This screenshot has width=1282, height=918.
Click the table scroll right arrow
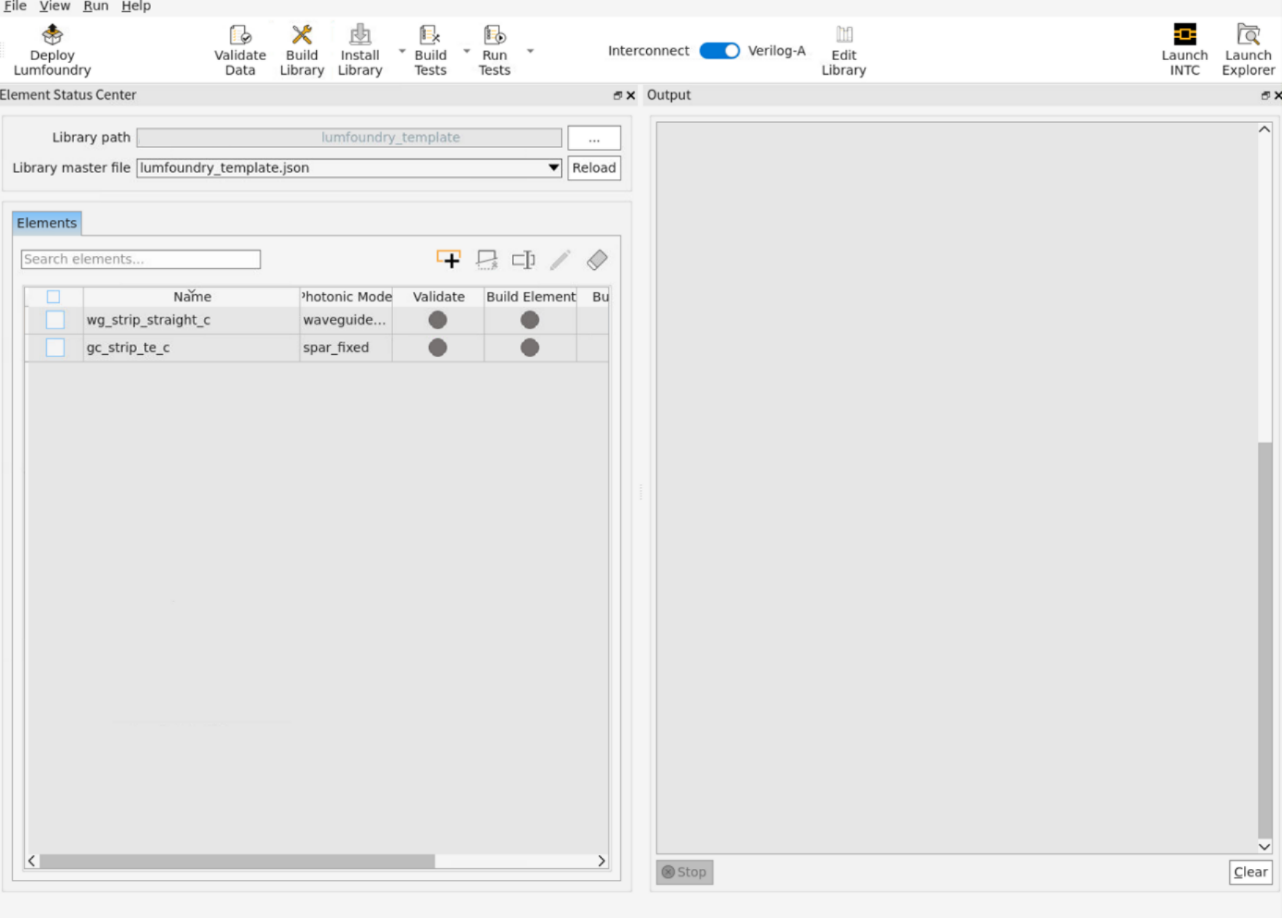click(601, 861)
